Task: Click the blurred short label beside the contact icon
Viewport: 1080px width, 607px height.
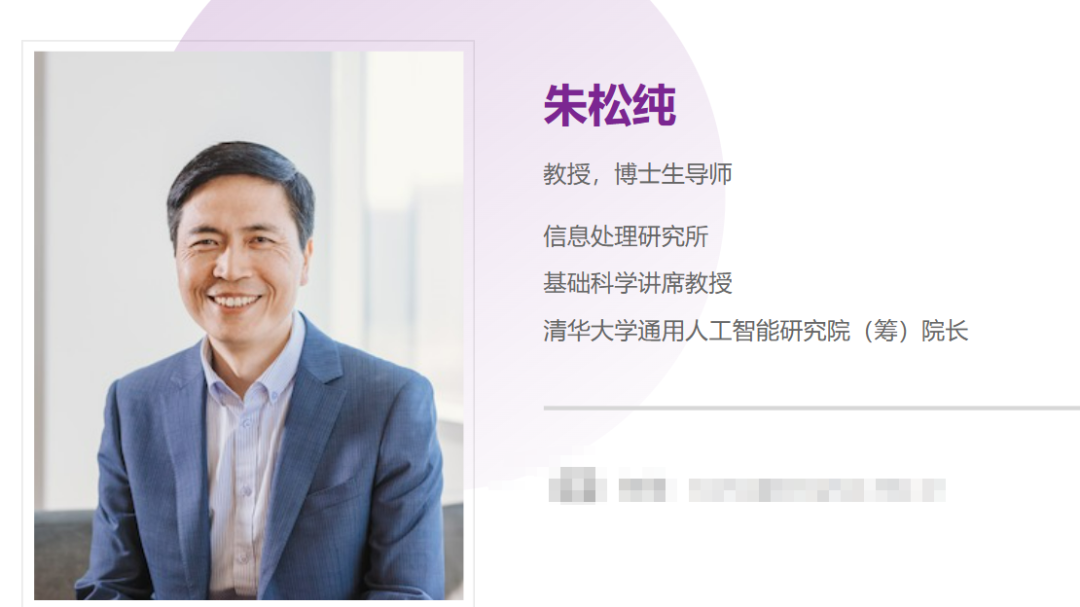Action: [x=642, y=490]
